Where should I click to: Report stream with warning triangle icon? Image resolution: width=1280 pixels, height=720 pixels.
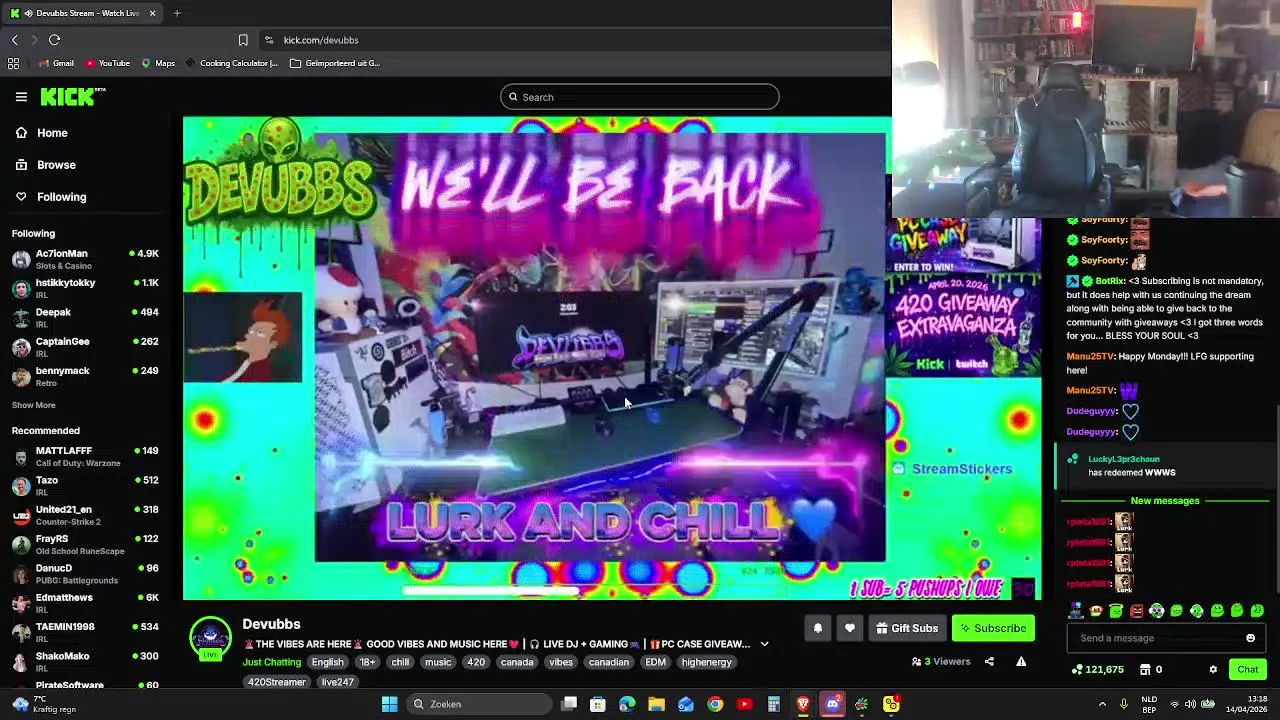click(x=1021, y=661)
